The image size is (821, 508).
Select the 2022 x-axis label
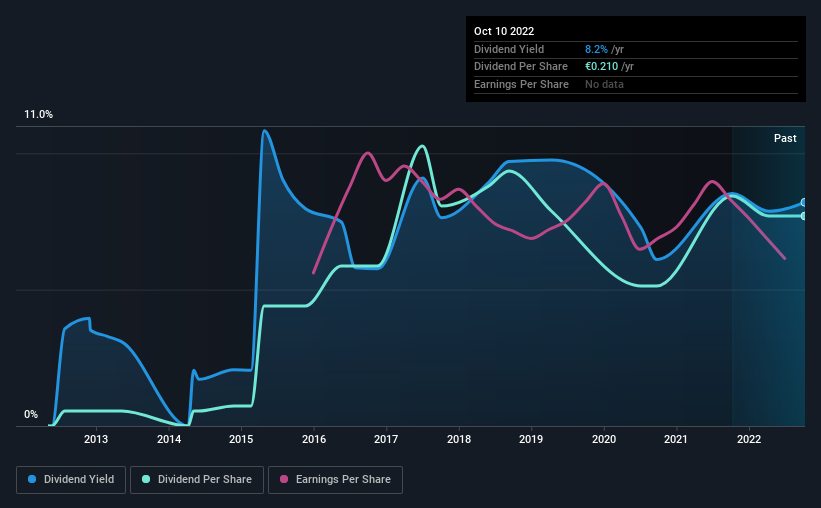click(749, 439)
